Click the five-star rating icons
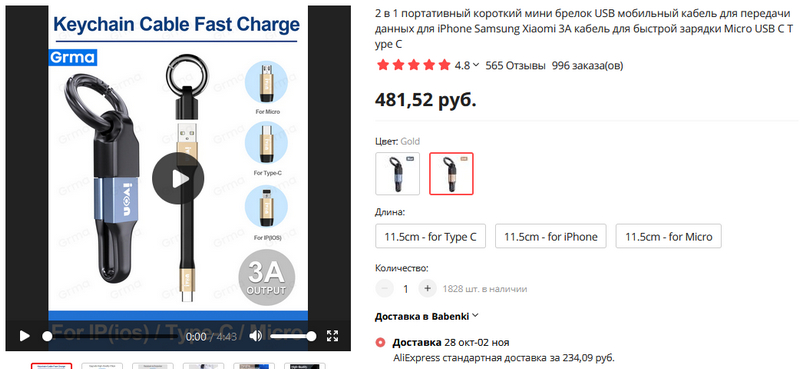The image size is (800, 369). pyautogui.click(x=413, y=65)
